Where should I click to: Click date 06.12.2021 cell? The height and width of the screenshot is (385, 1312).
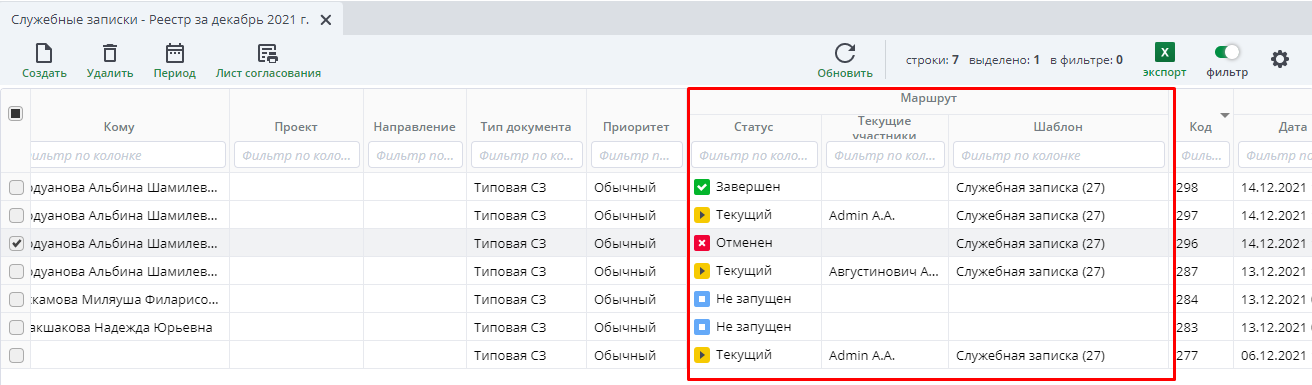1275,355
